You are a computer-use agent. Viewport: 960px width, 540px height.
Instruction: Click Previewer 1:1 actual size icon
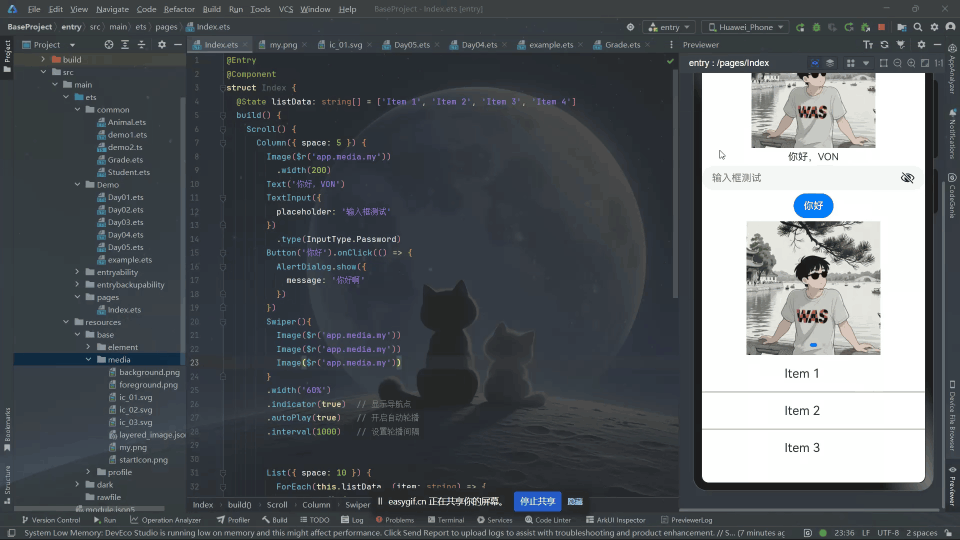click(939, 63)
